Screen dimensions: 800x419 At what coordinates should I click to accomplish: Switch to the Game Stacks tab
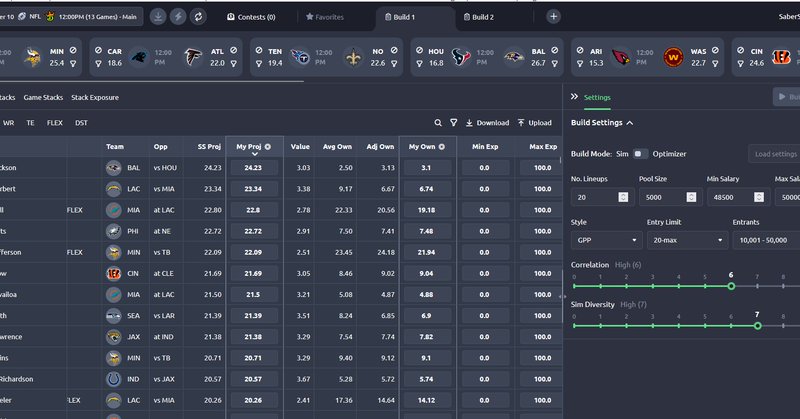click(x=43, y=97)
